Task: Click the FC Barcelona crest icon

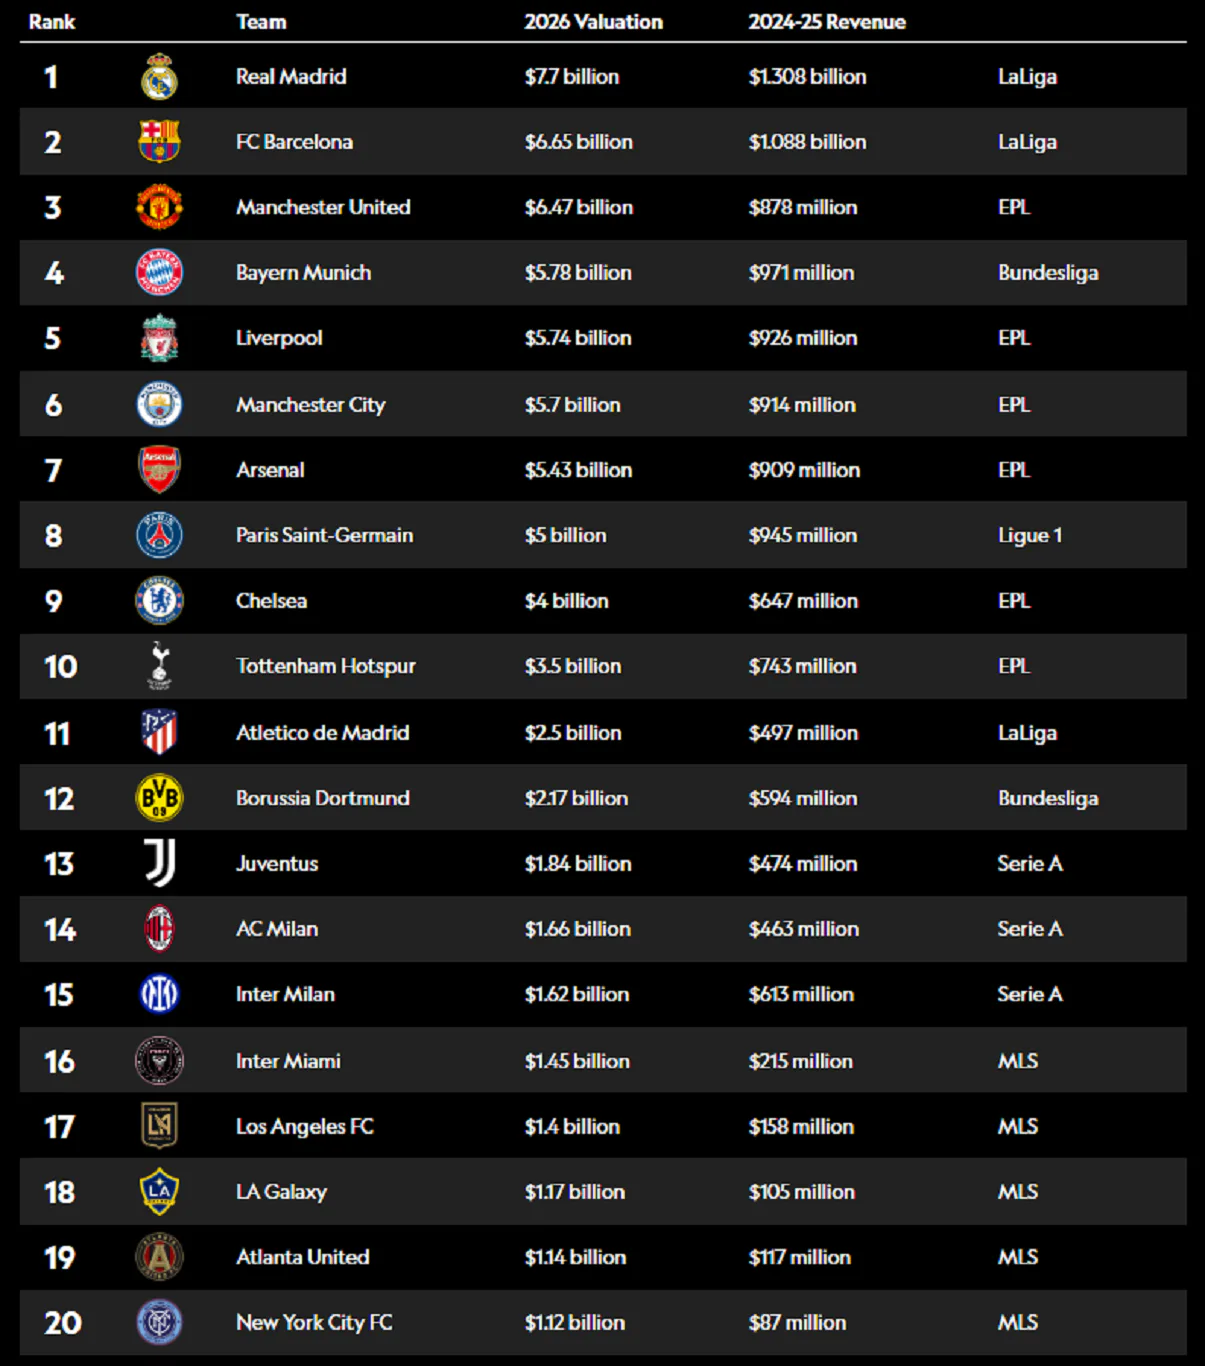Action: [159, 142]
